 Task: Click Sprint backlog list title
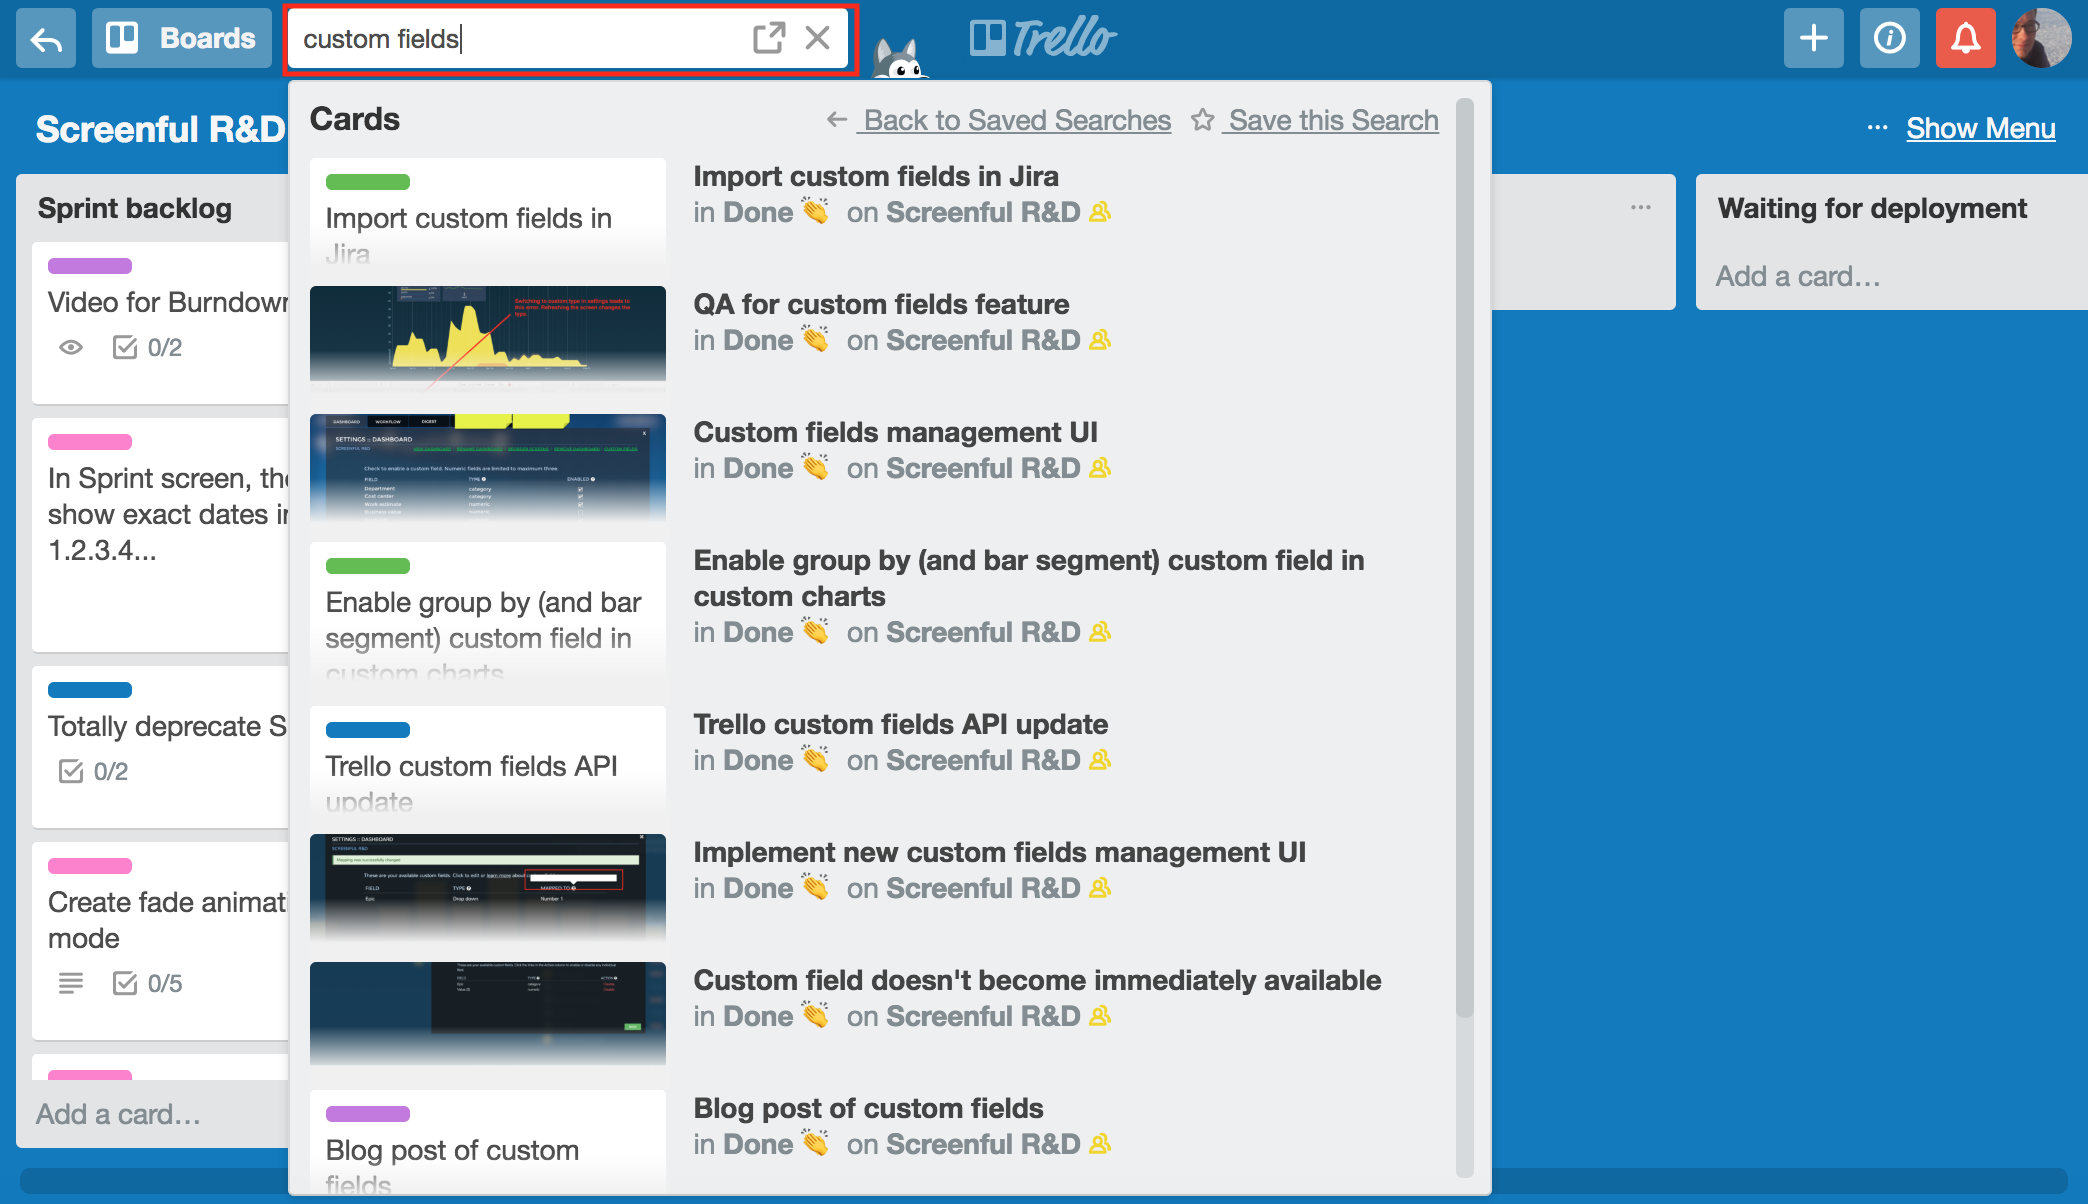(x=135, y=208)
